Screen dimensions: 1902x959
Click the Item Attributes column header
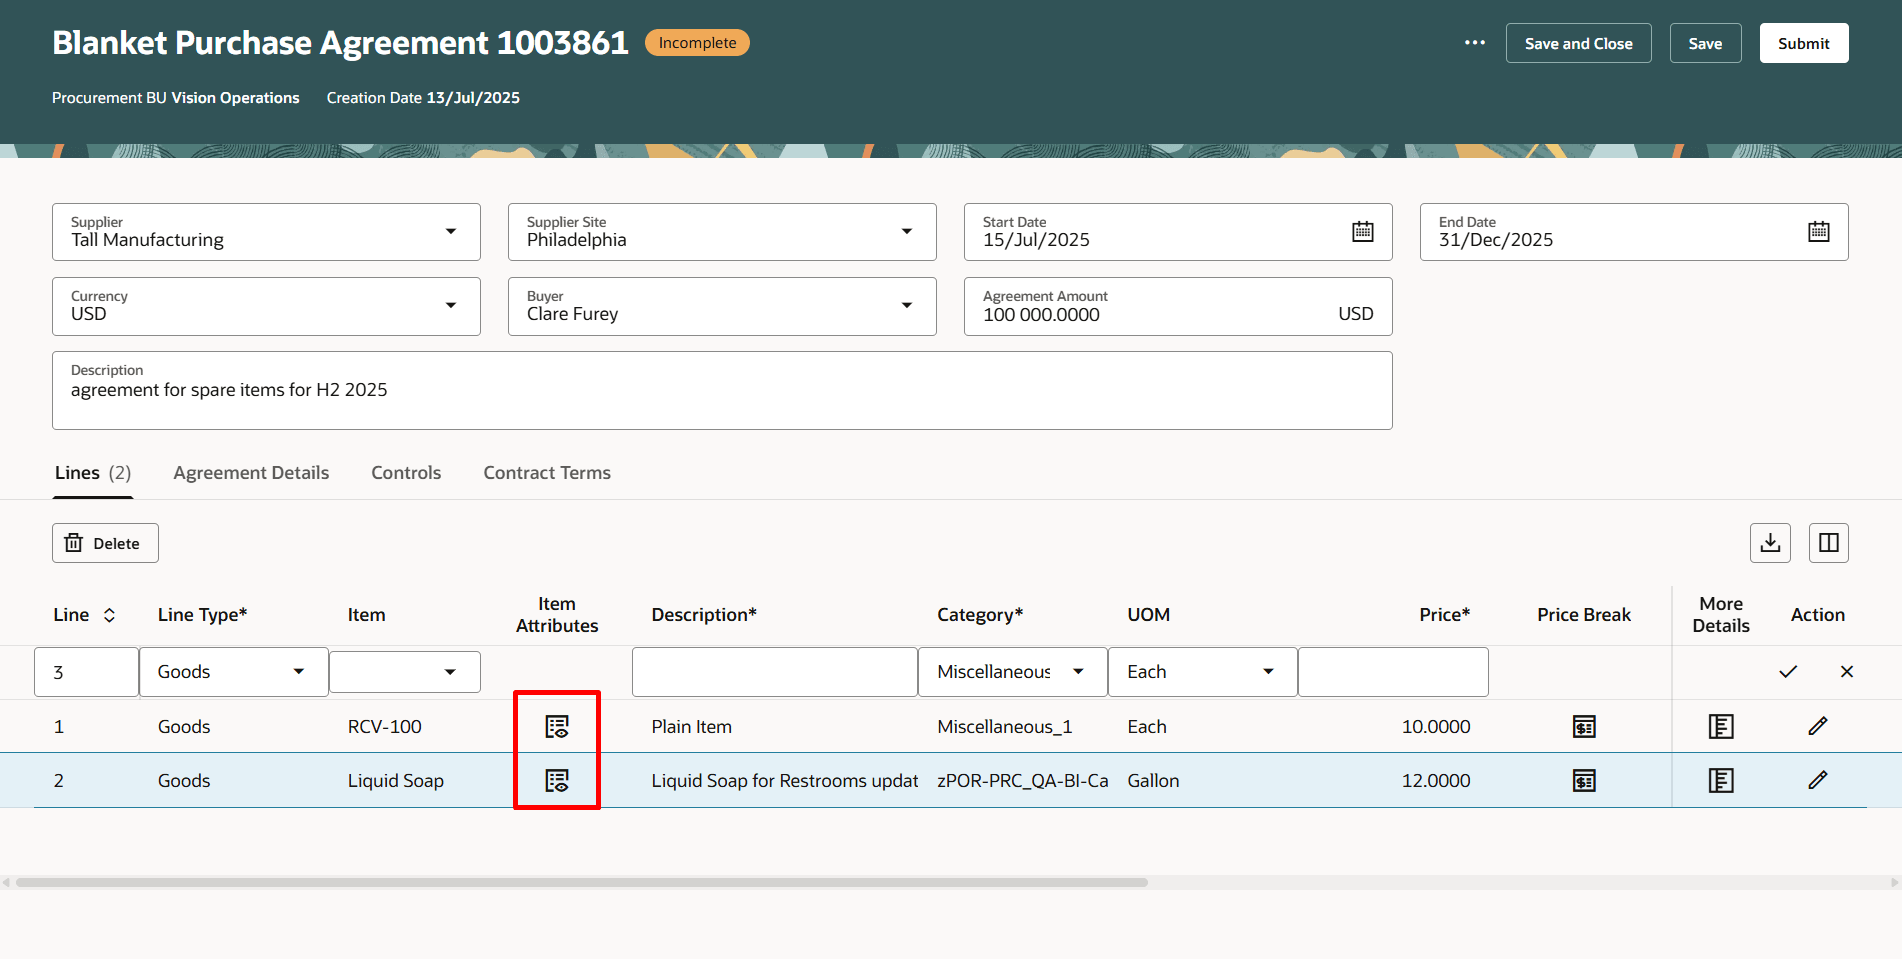[557, 615]
